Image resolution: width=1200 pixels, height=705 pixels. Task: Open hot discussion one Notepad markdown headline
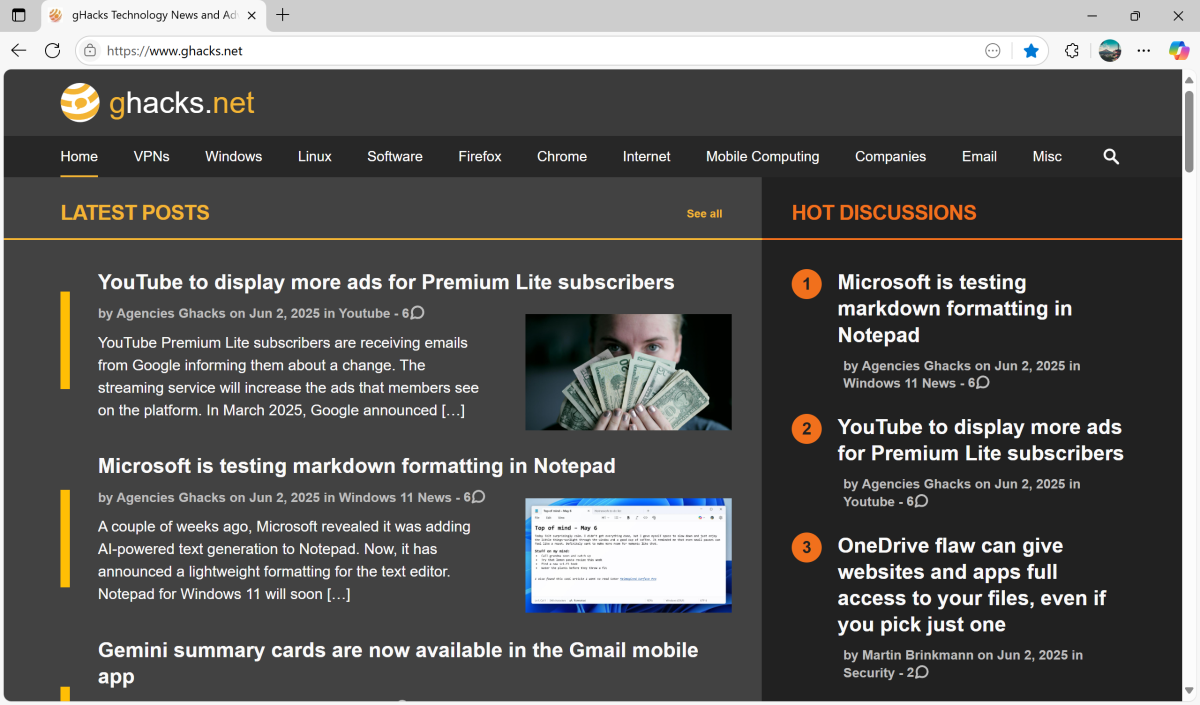coord(955,308)
